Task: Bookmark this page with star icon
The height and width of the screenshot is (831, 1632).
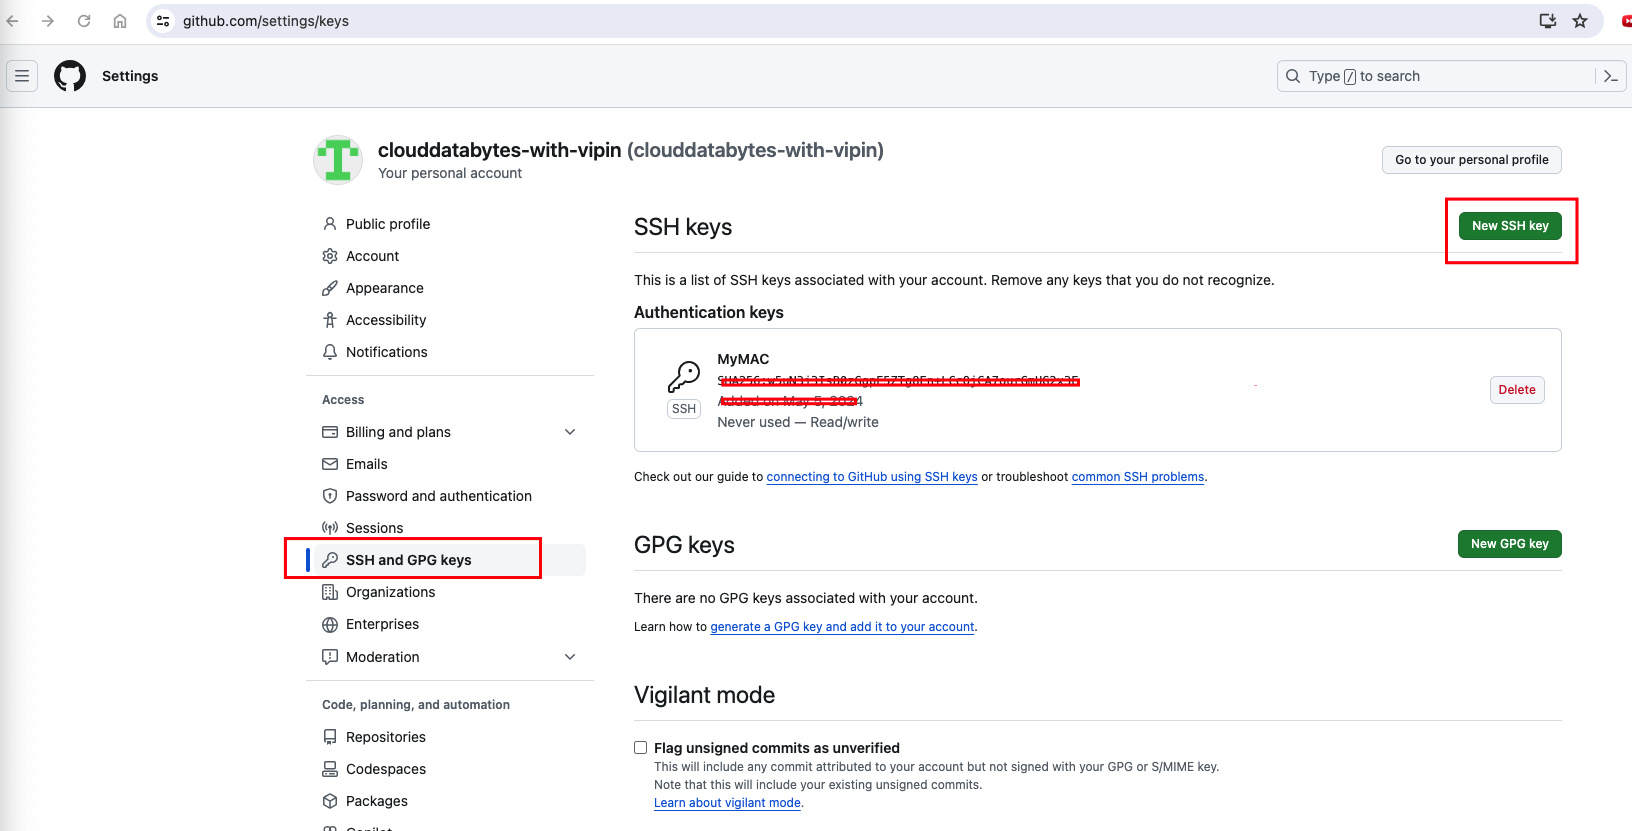Action: (x=1580, y=21)
